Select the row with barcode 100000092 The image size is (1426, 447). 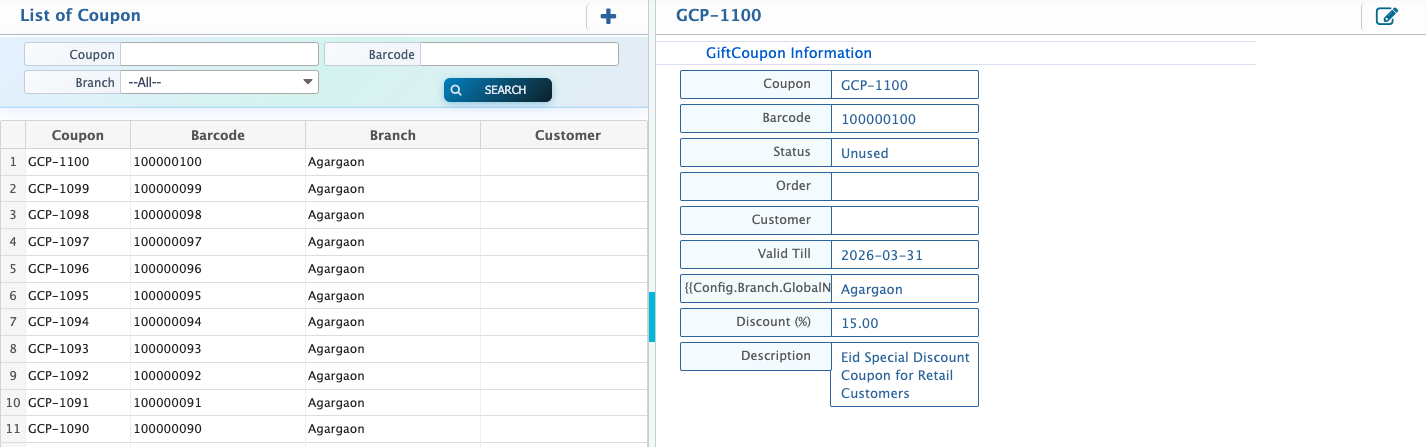pyautogui.click(x=167, y=376)
